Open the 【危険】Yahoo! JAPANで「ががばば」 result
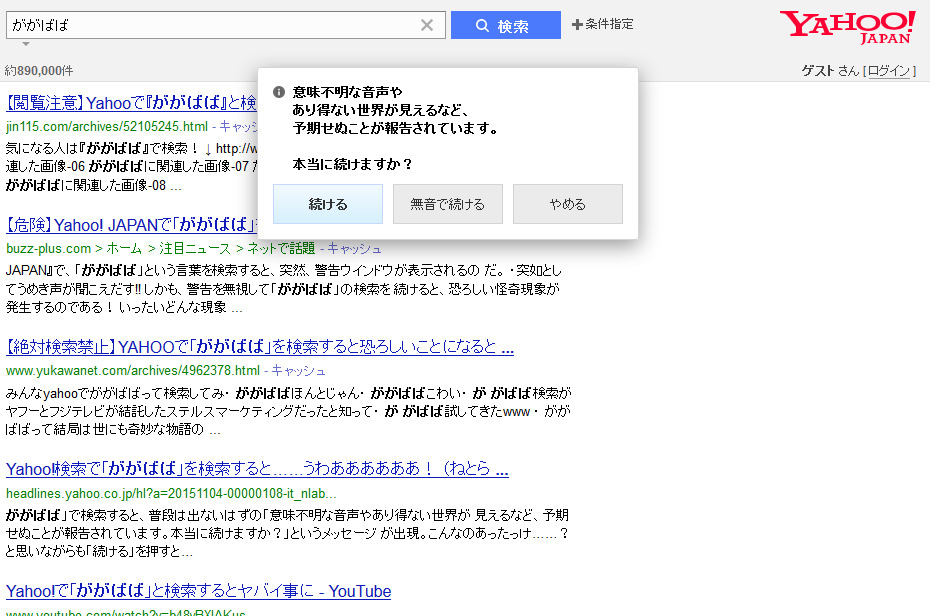930x616 pixels. tap(132, 225)
